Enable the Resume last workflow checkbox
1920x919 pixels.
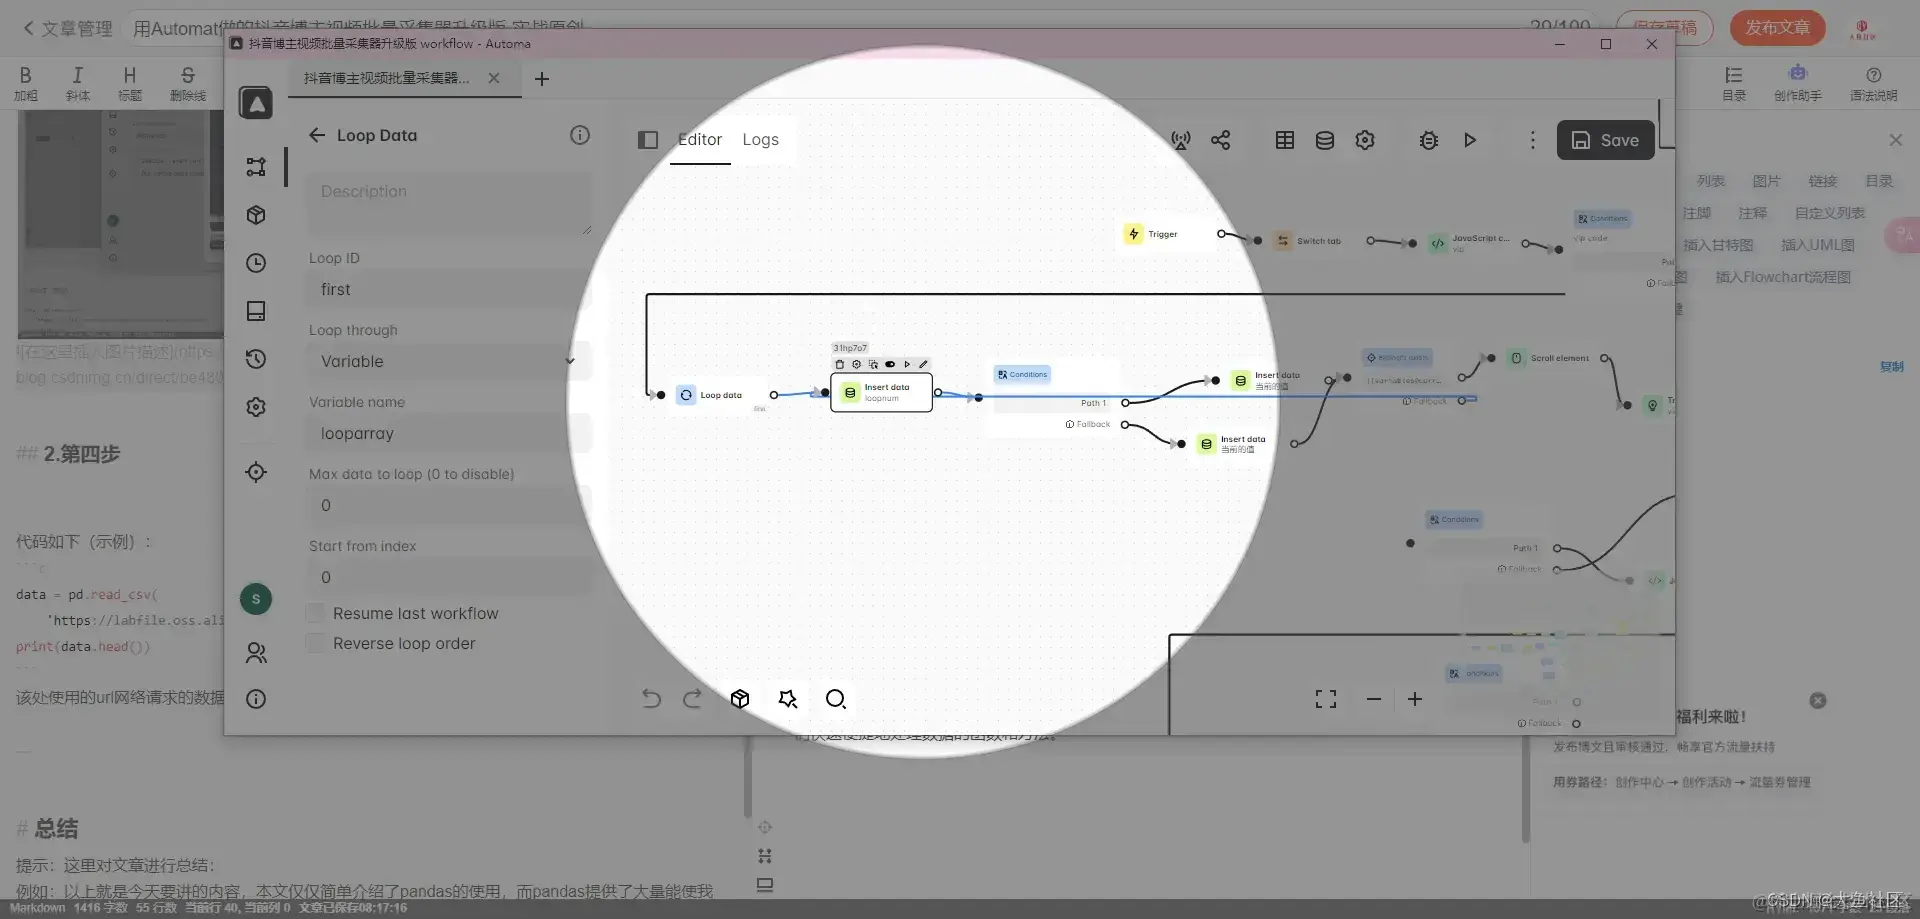coord(315,613)
